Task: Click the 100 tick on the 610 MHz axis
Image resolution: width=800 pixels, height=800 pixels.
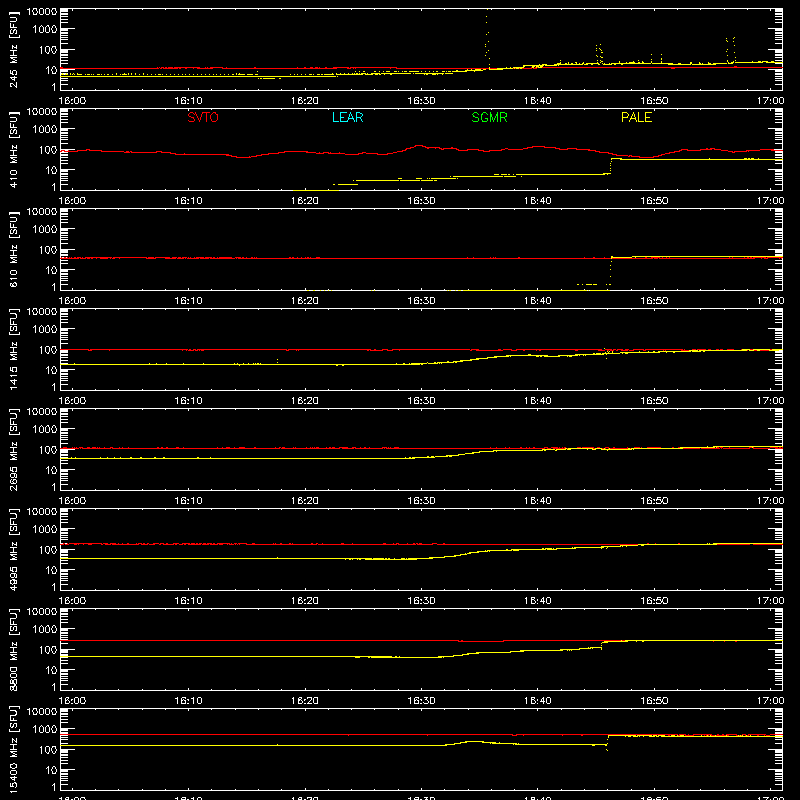Action: pyautogui.click(x=48, y=250)
